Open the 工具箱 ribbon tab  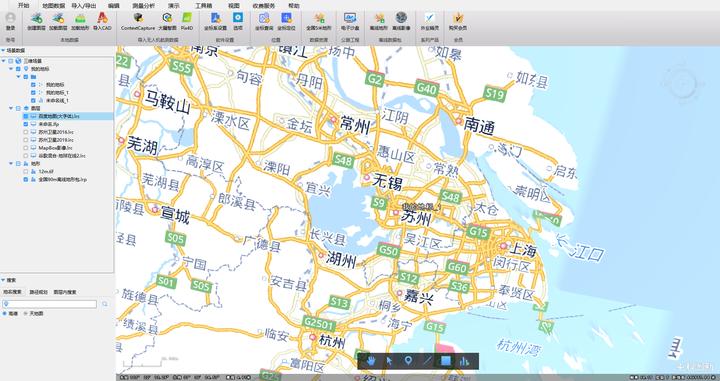coord(203,6)
